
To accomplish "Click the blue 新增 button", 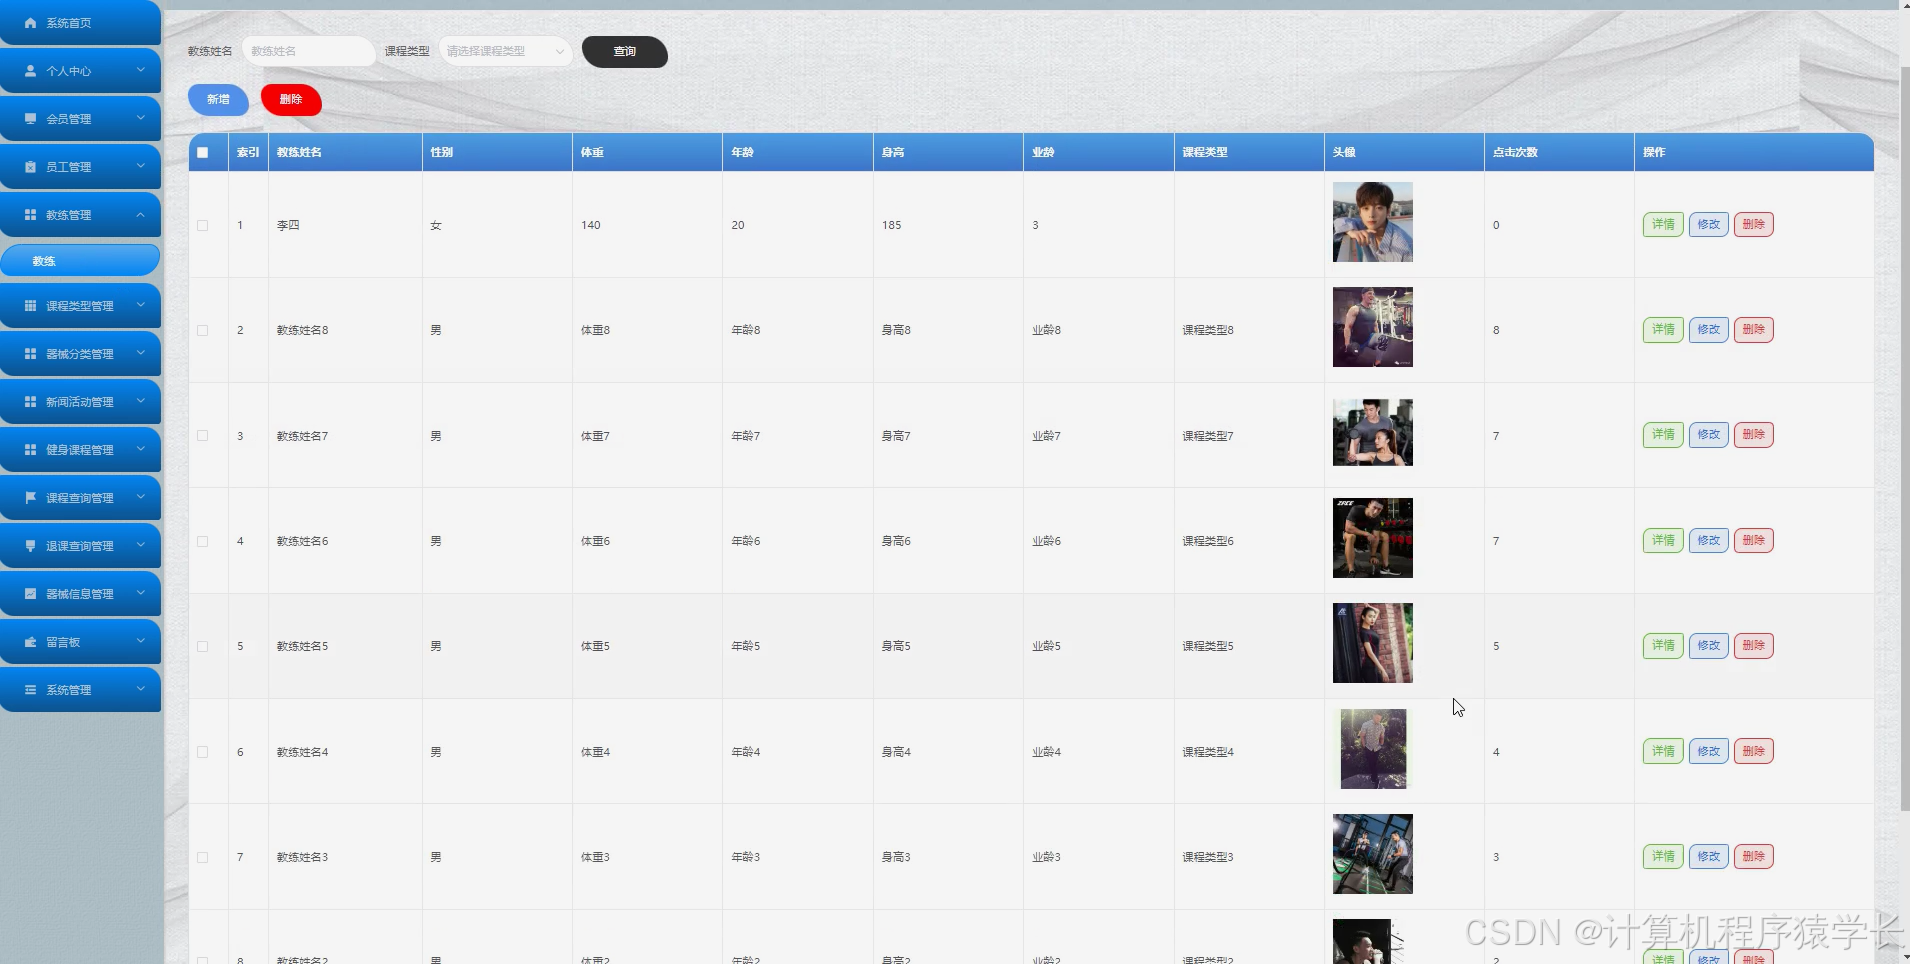I will [218, 99].
